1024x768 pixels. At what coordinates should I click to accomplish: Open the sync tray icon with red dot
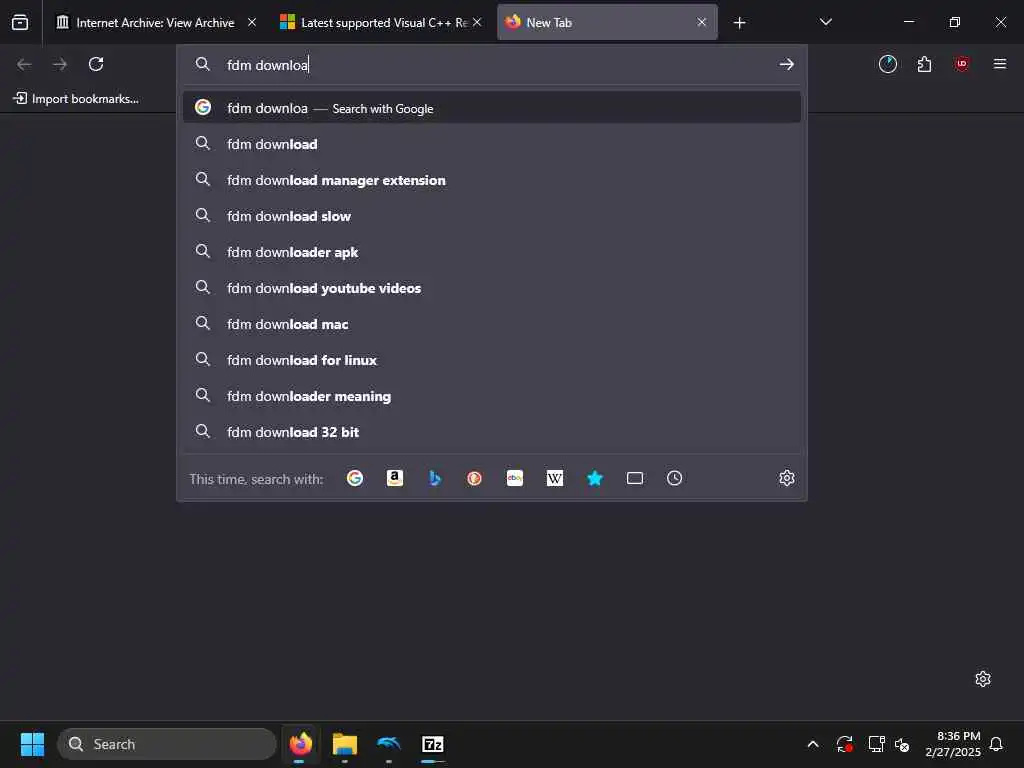click(x=844, y=744)
